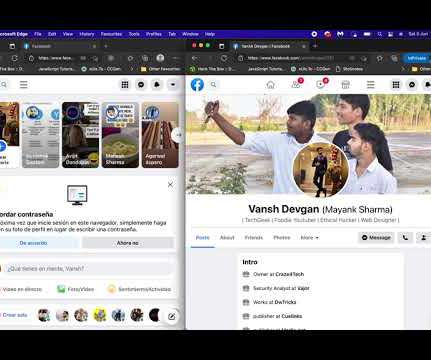Open the Home icon in Facebook navbar
431x360 pixels.
[271, 85]
